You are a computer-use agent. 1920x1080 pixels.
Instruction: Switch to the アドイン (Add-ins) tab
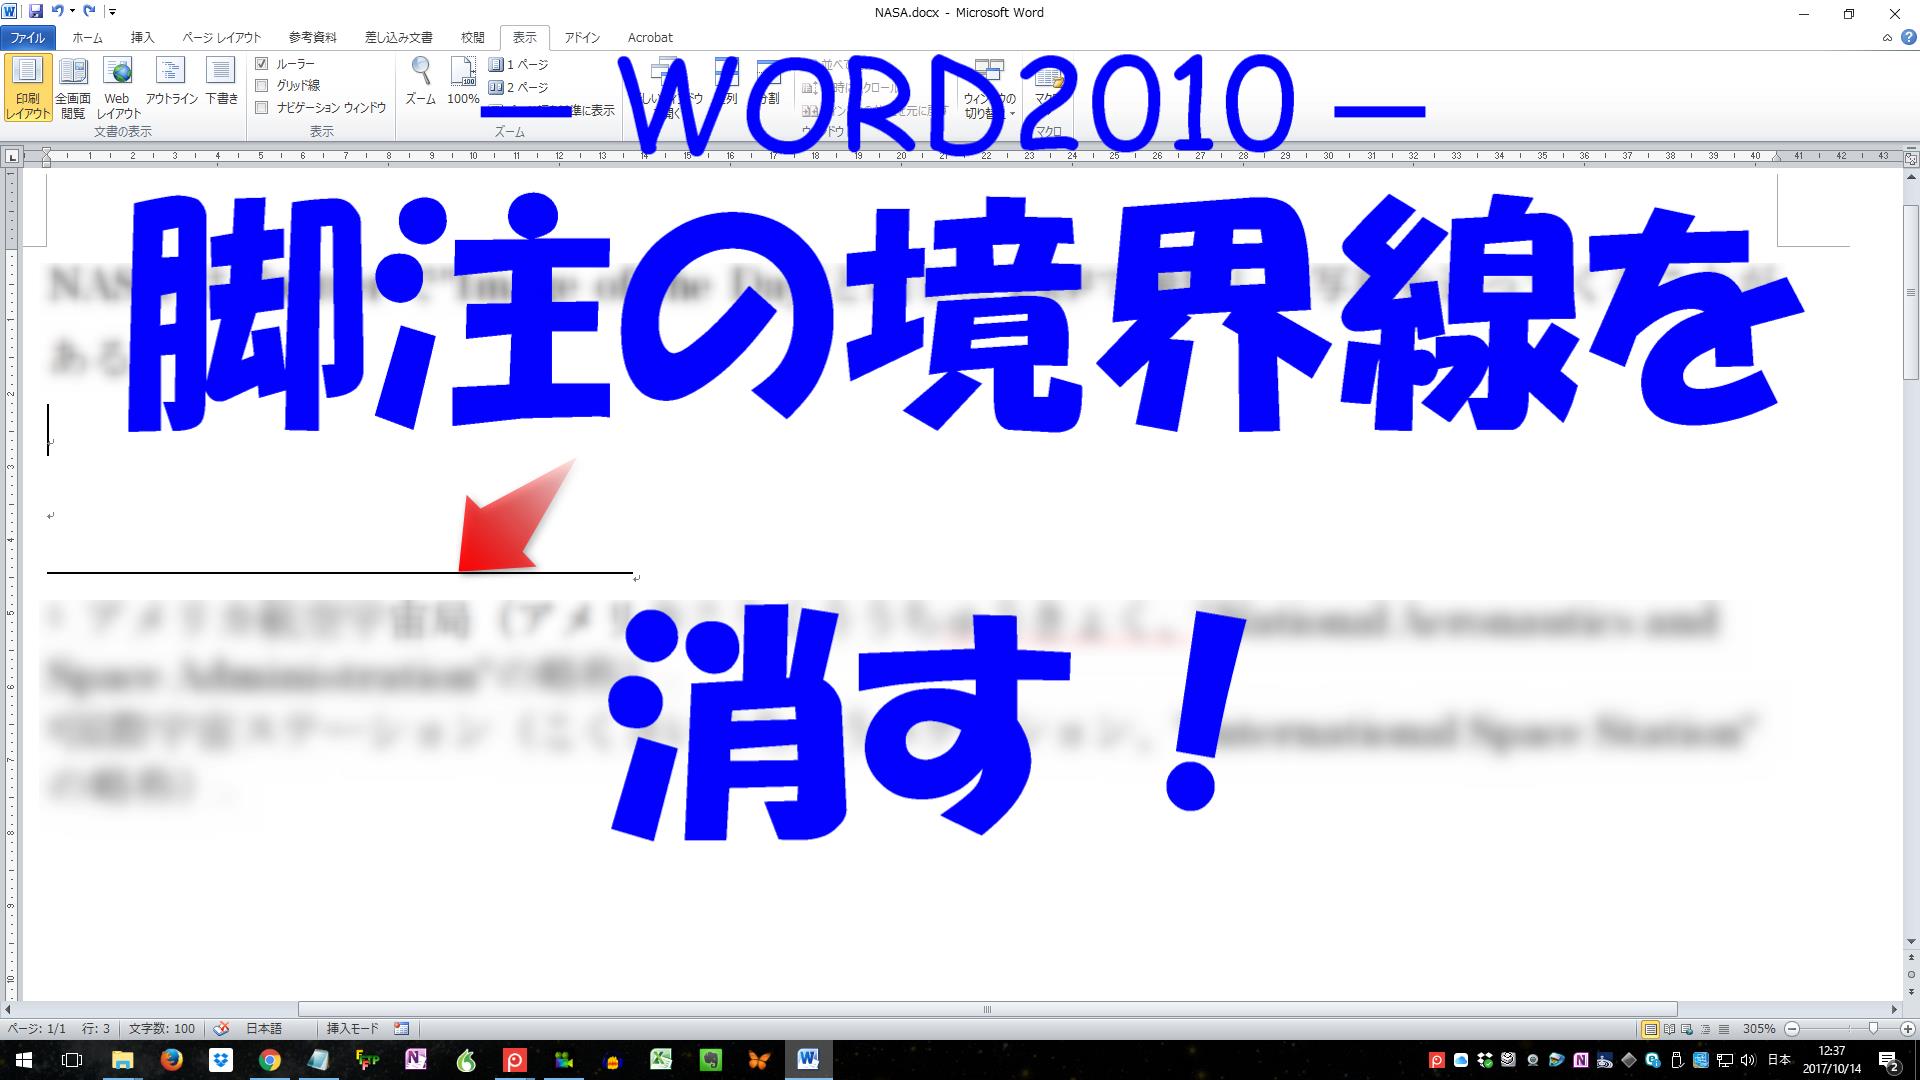(x=581, y=37)
